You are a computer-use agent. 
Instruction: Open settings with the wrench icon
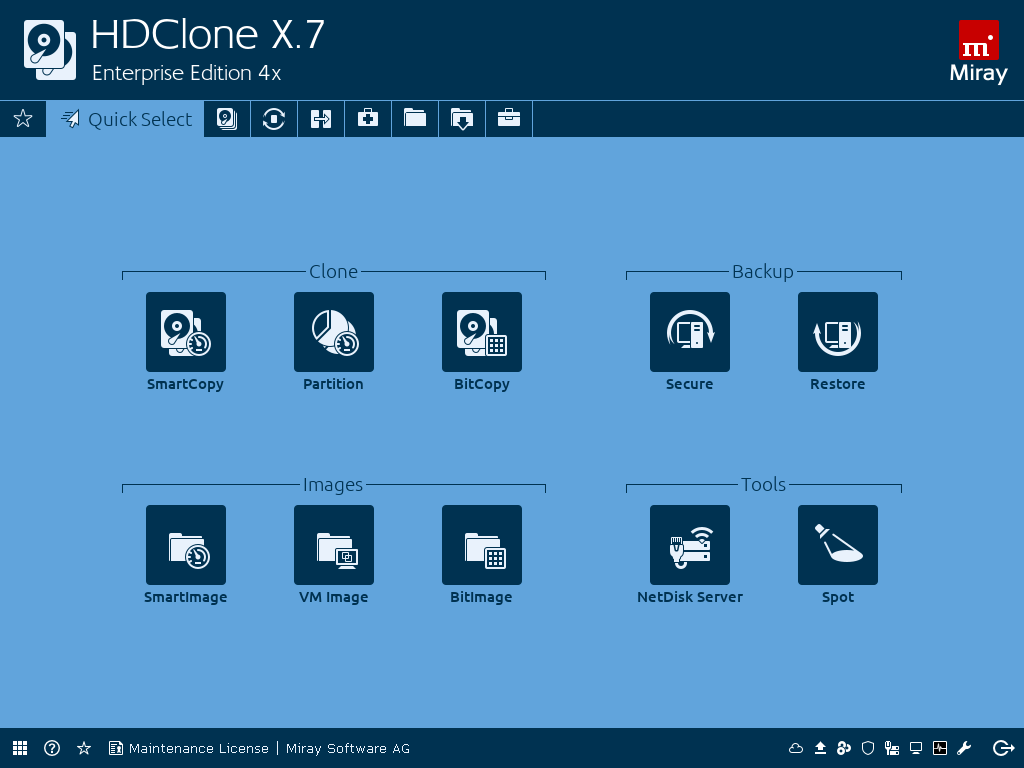pos(964,748)
